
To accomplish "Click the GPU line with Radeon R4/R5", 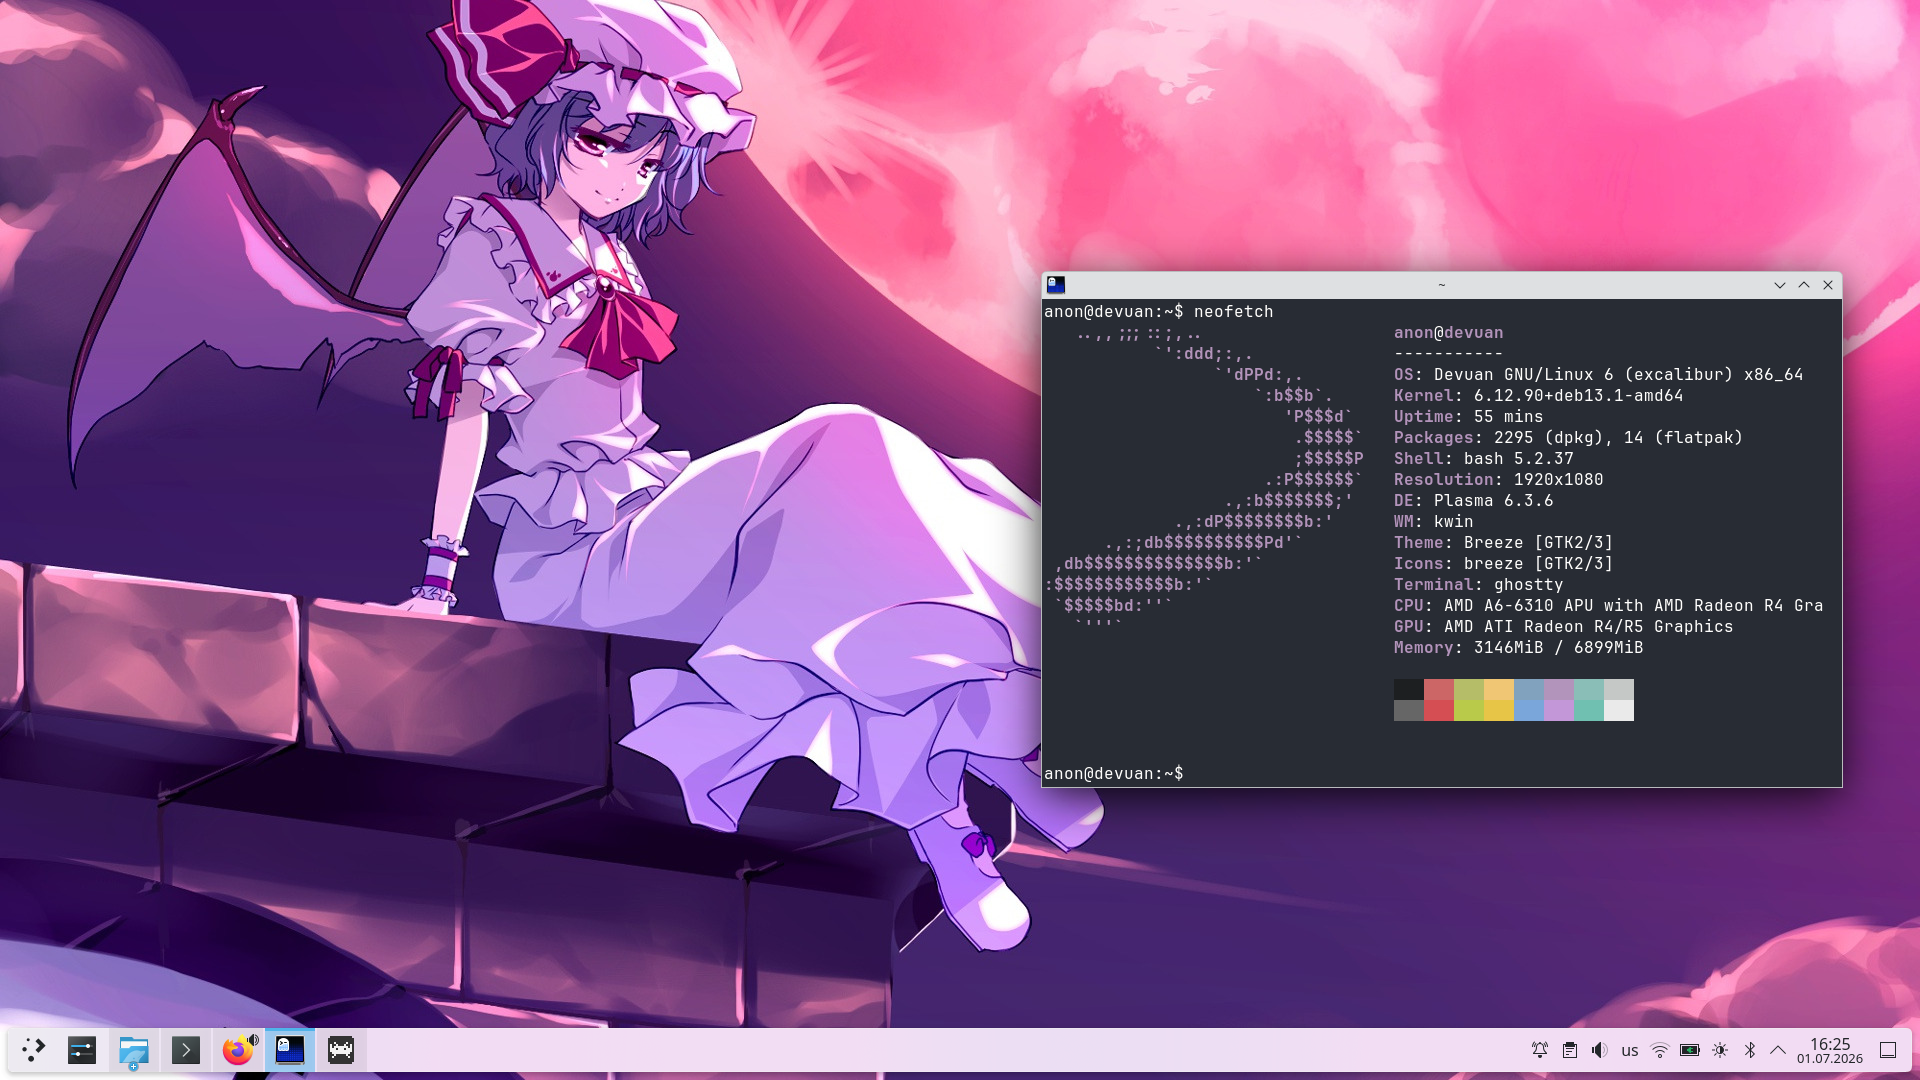I will click(1564, 627).
